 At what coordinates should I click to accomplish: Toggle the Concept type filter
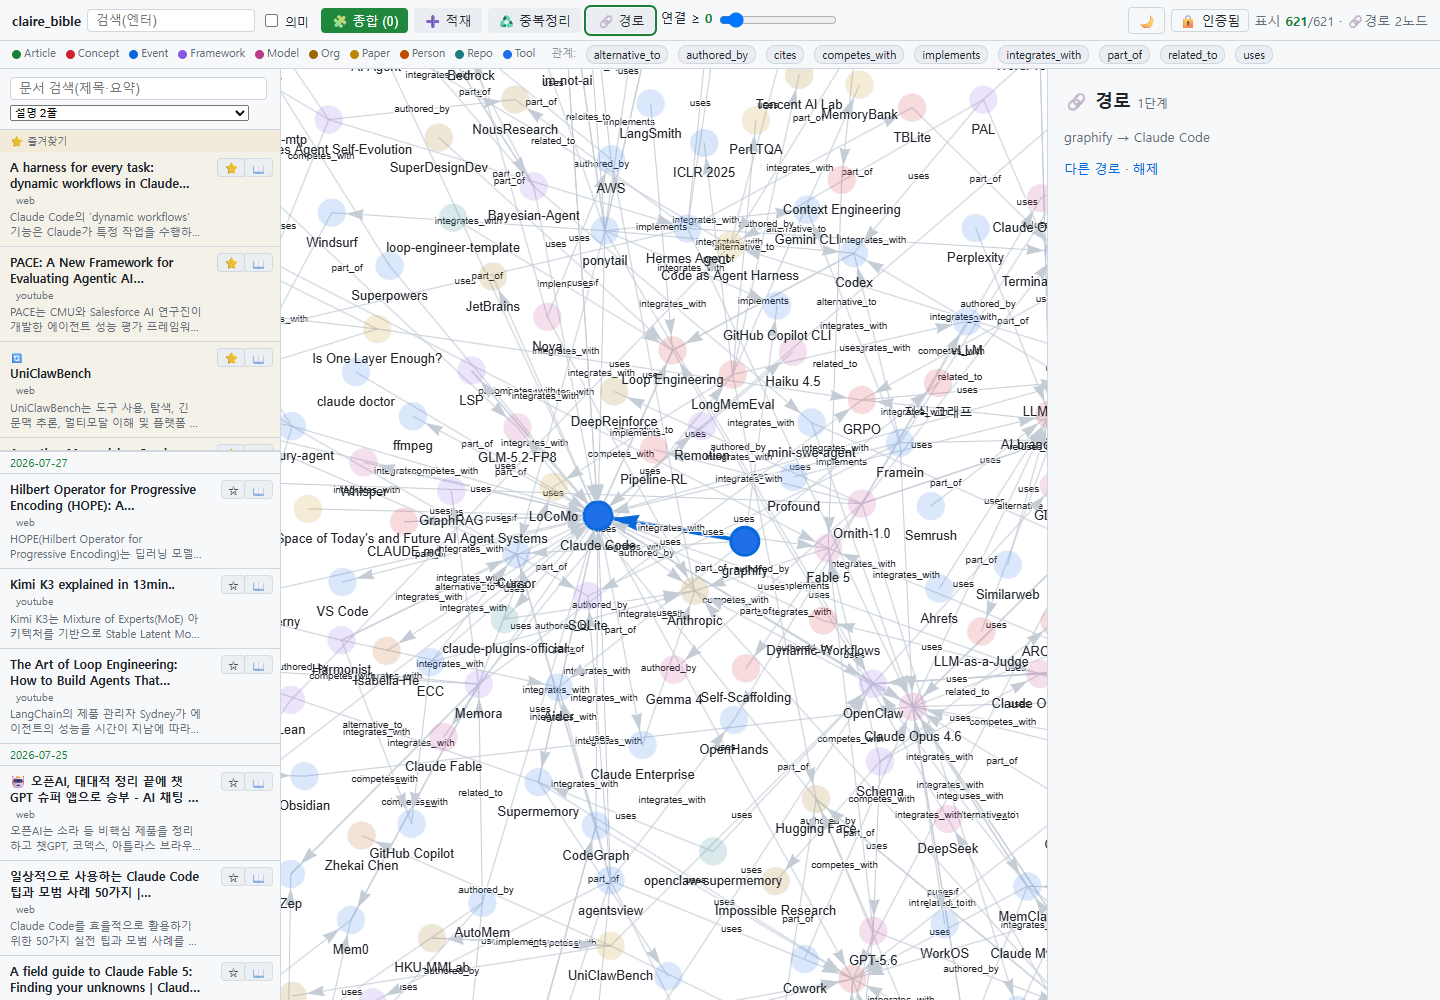tap(92, 54)
